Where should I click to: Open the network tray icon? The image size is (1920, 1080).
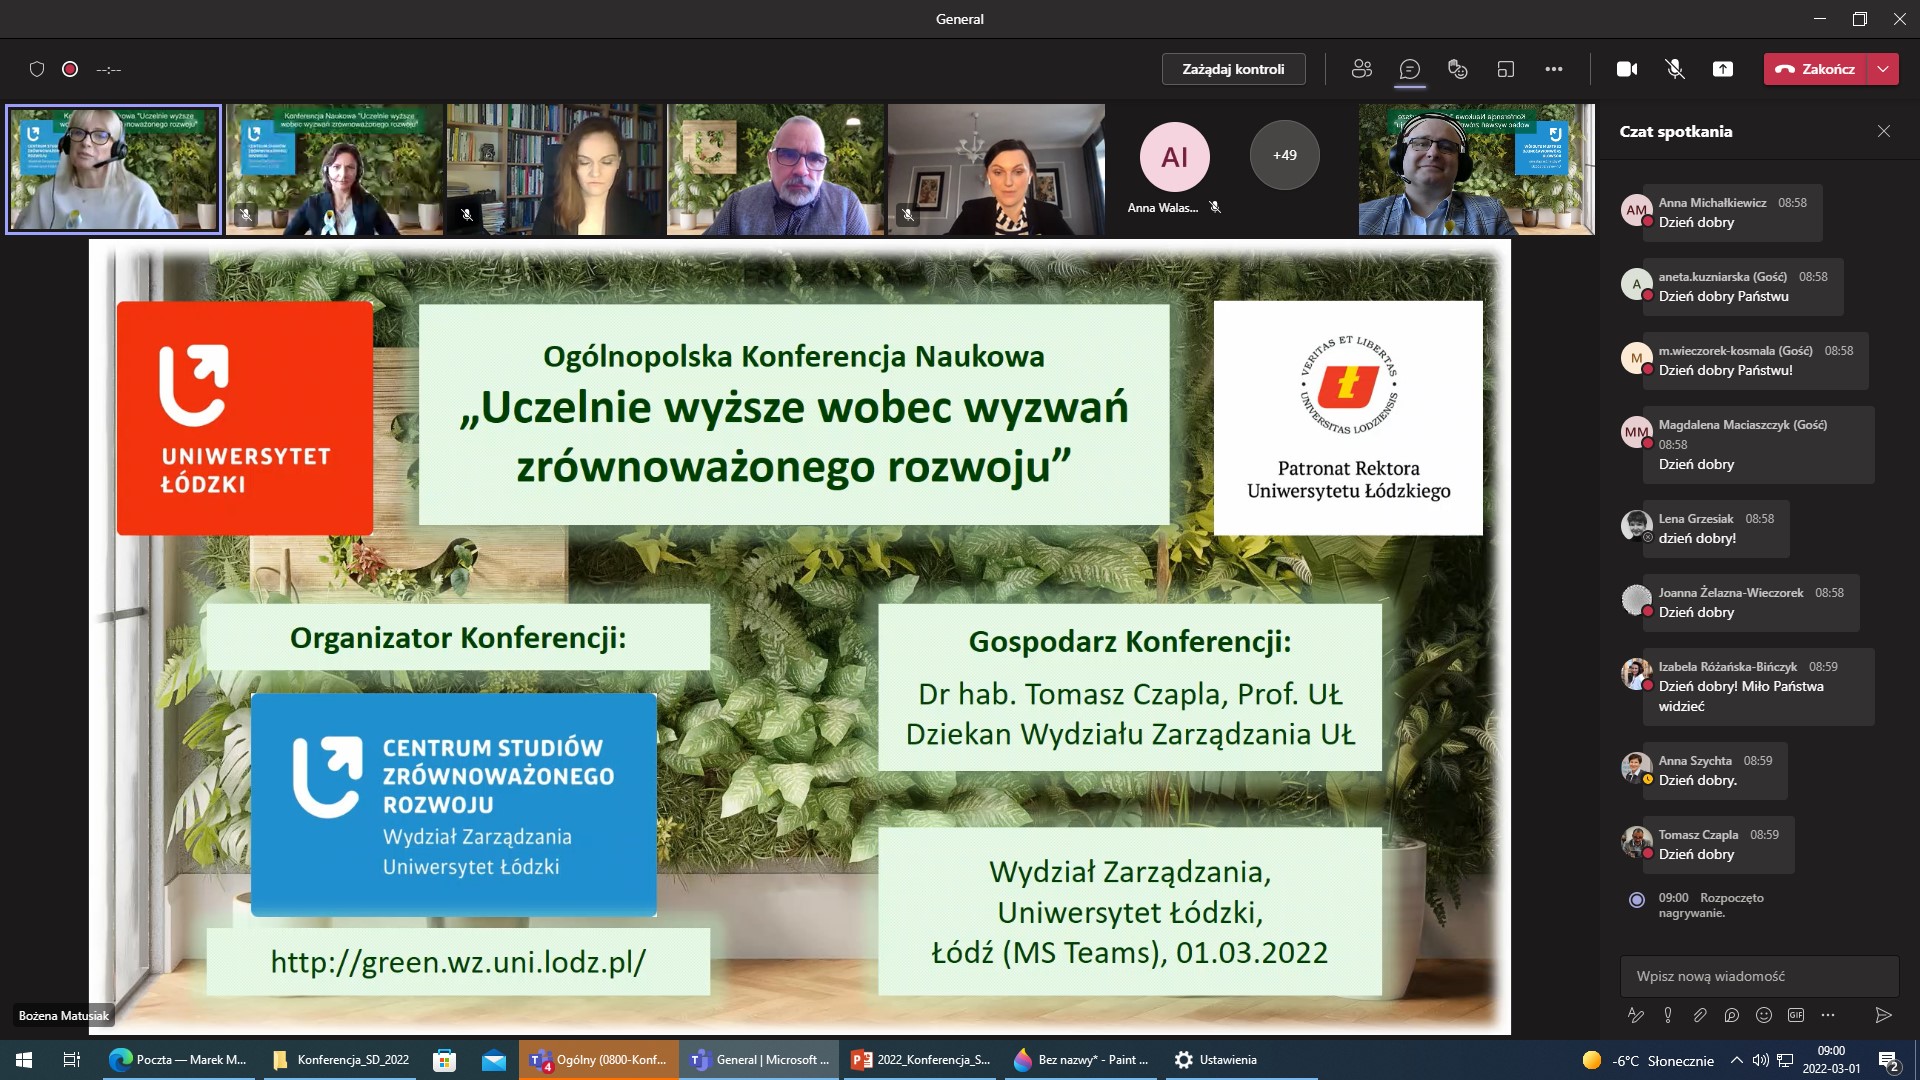click(x=1785, y=1061)
